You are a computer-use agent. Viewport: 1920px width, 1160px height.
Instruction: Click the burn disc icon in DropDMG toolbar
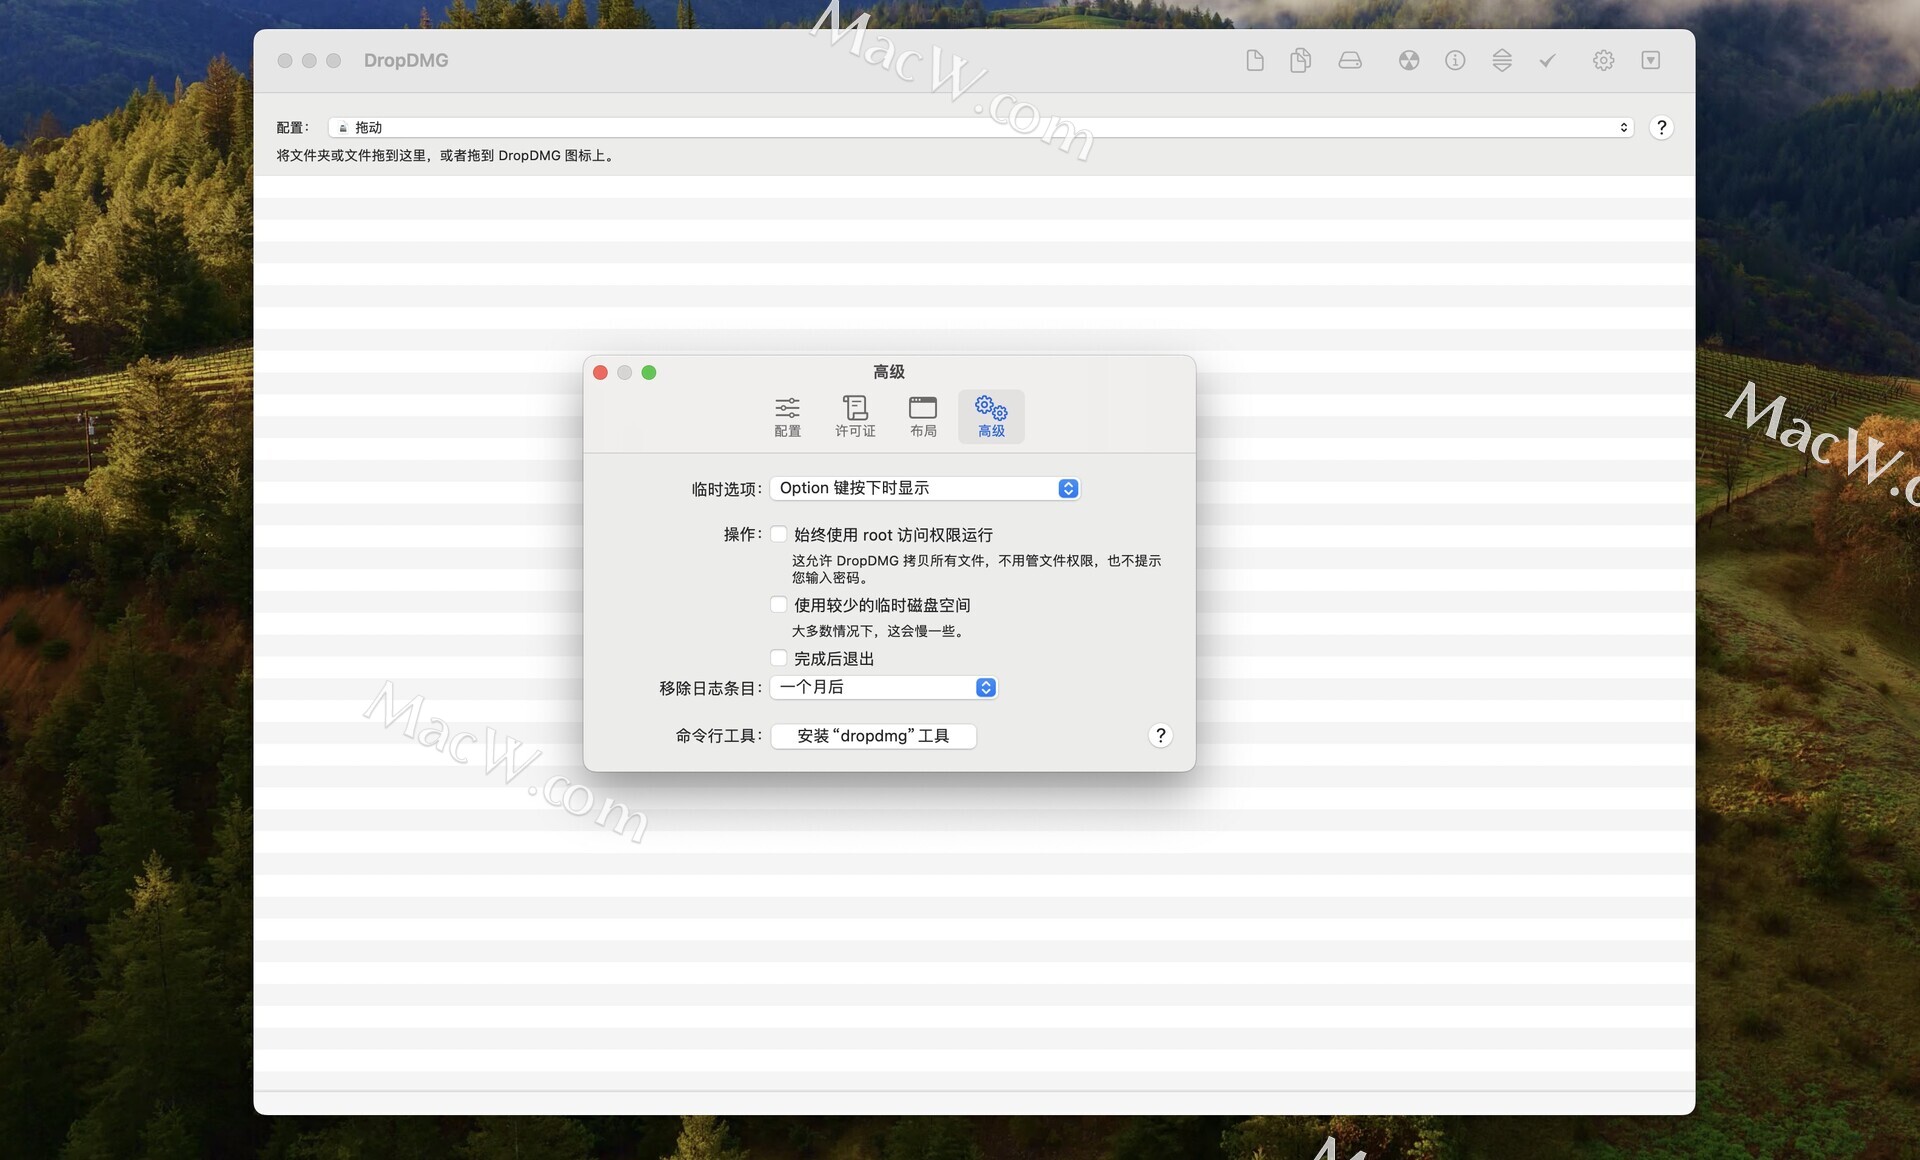(1409, 61)
